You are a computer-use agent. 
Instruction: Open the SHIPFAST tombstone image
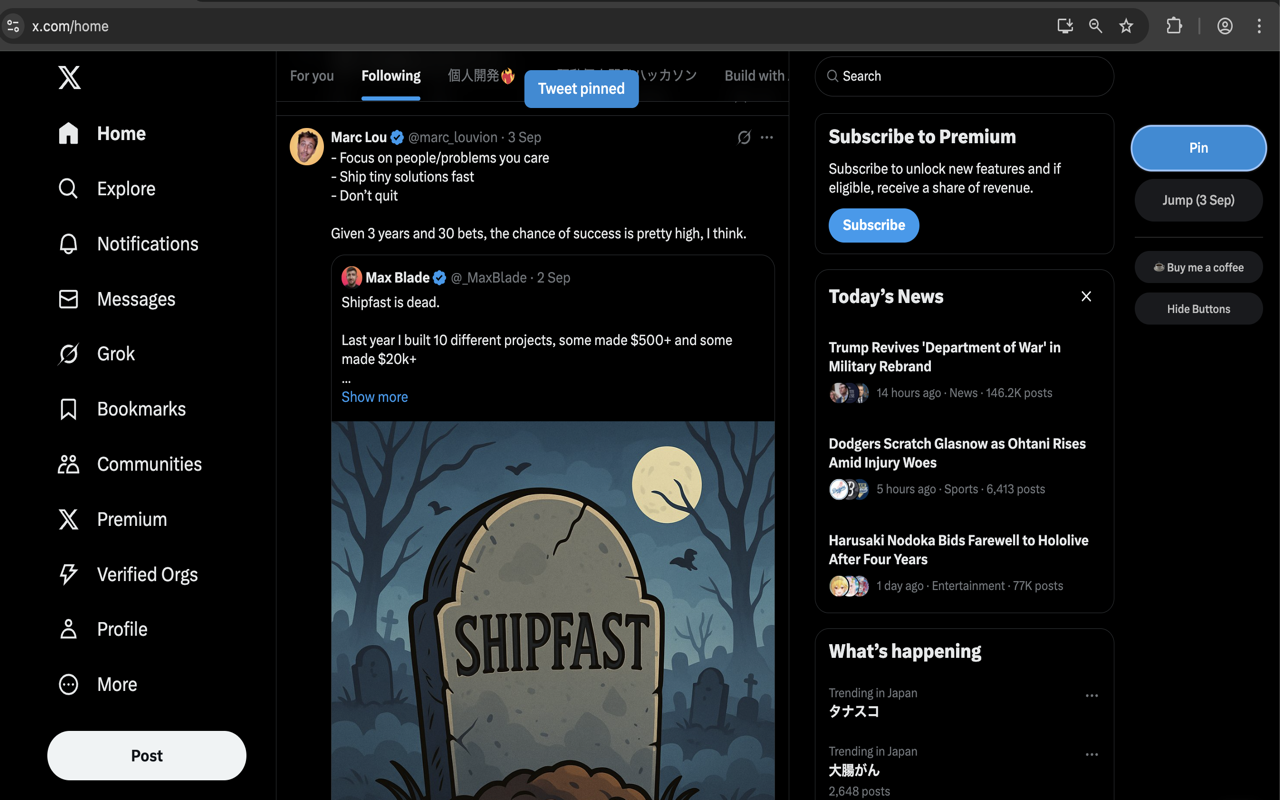coord(553,610)
